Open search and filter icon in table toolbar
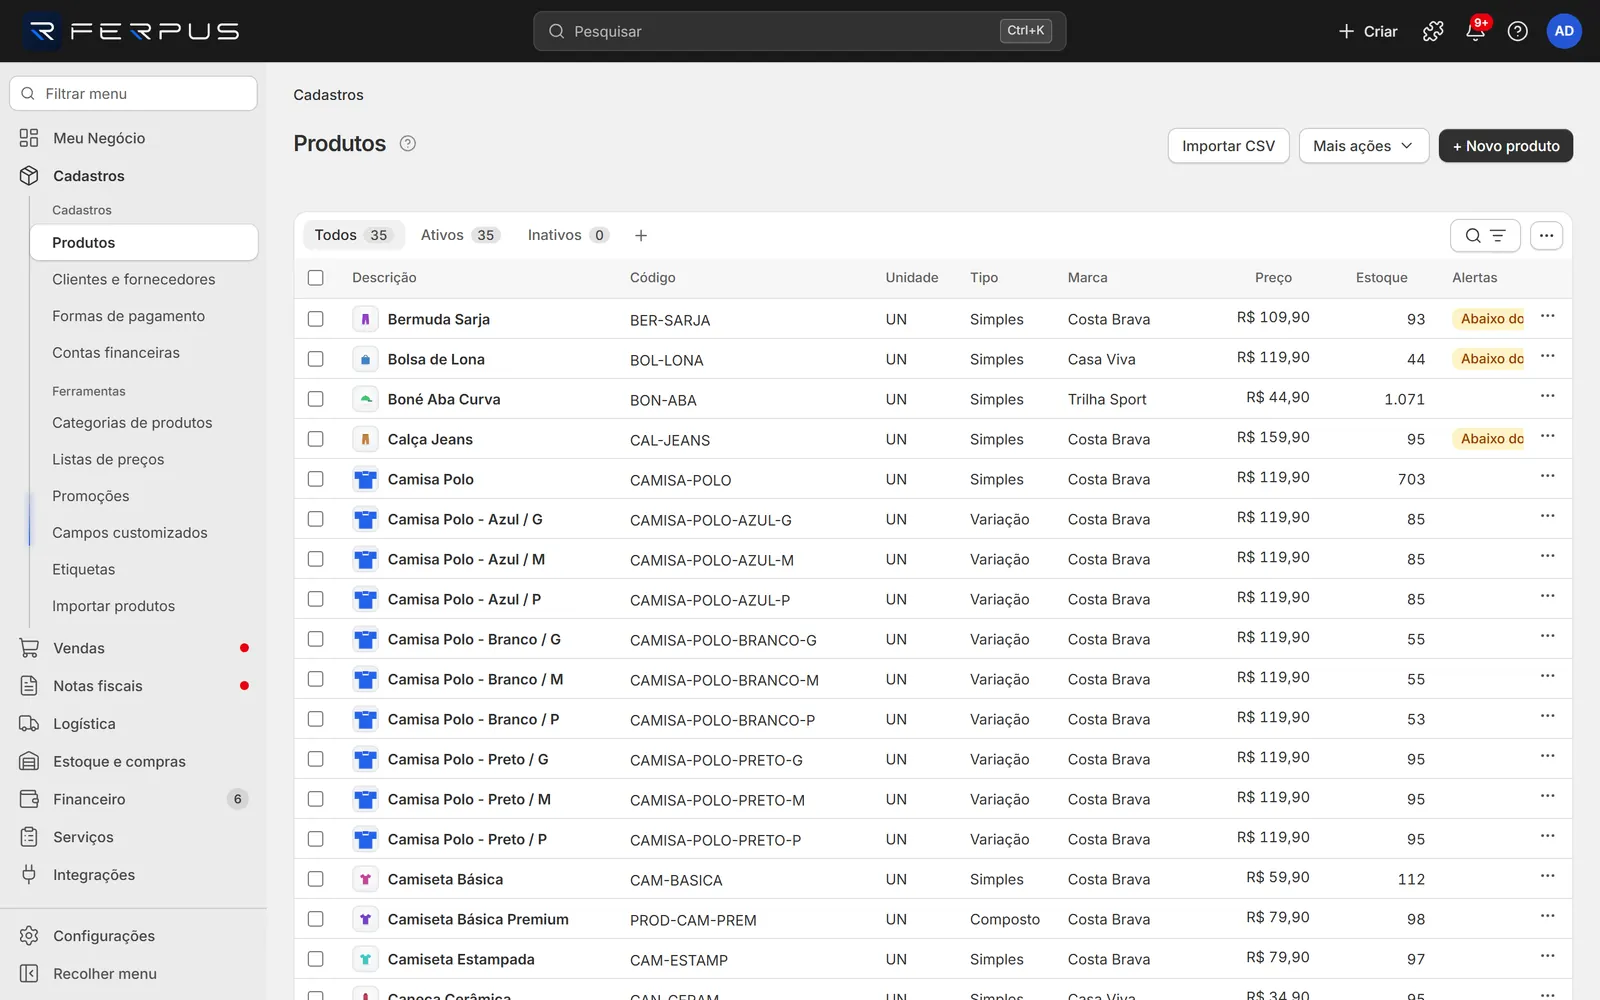 click(1485, 236)
